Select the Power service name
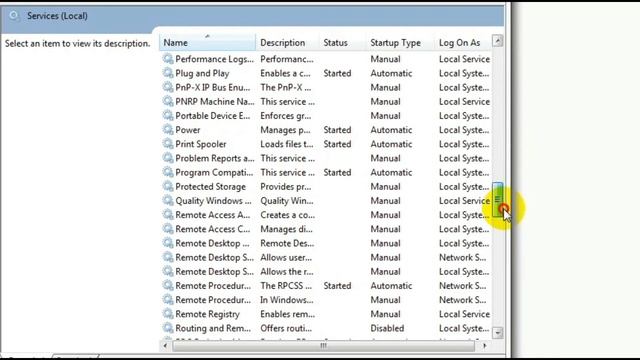 [x=188, y=130]
